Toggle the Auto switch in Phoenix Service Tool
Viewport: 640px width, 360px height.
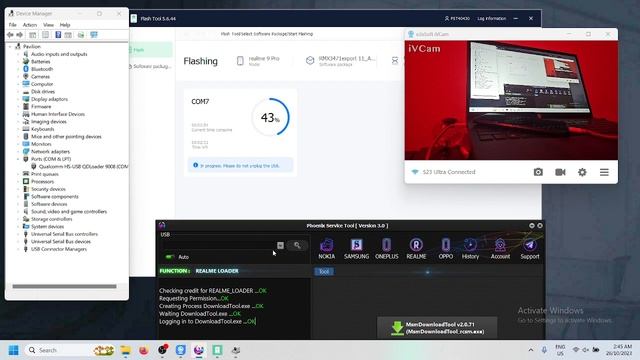point(169,257)
